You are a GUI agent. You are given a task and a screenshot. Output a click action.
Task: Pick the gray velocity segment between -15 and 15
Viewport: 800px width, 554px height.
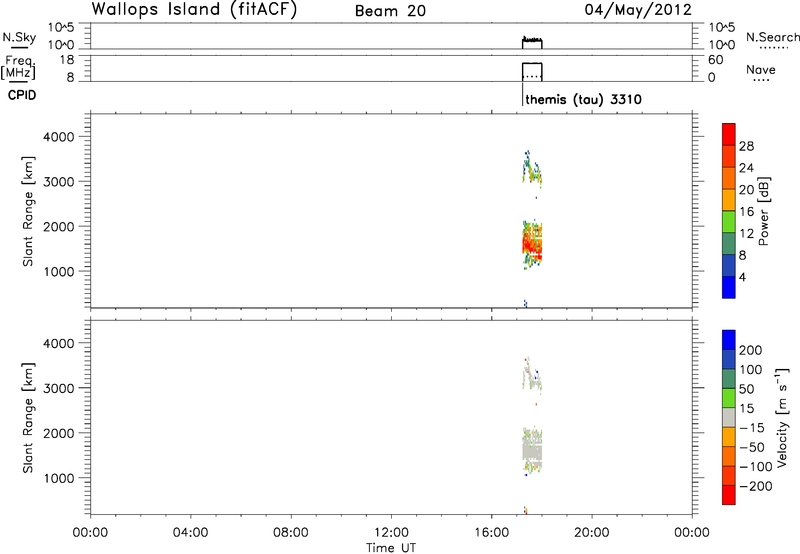pyautogui.click(x=729, y=417)
